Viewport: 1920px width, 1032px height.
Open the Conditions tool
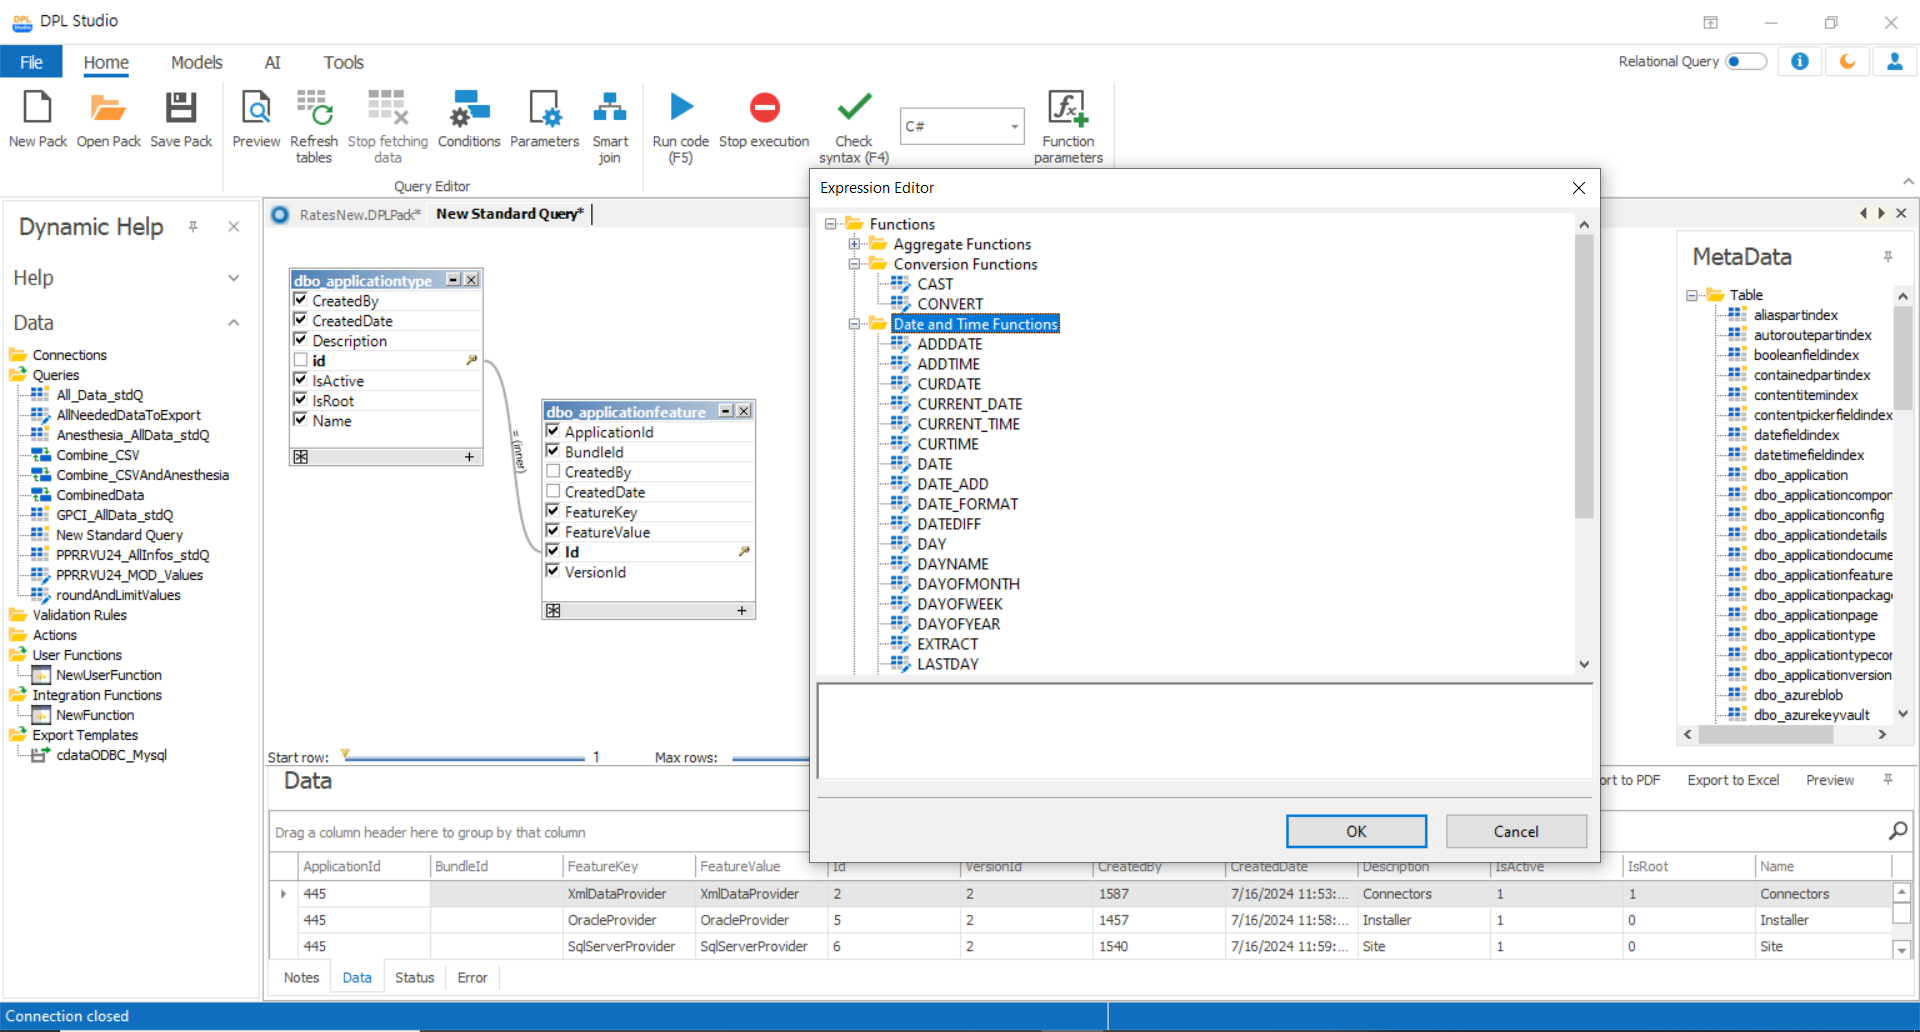pos(468,108)
